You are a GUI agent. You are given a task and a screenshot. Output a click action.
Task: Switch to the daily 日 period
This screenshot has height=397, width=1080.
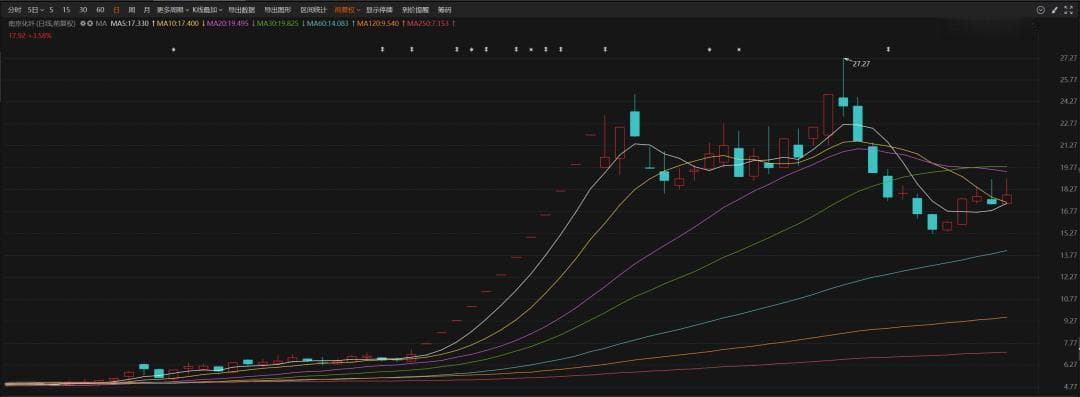tap(116, 10)
